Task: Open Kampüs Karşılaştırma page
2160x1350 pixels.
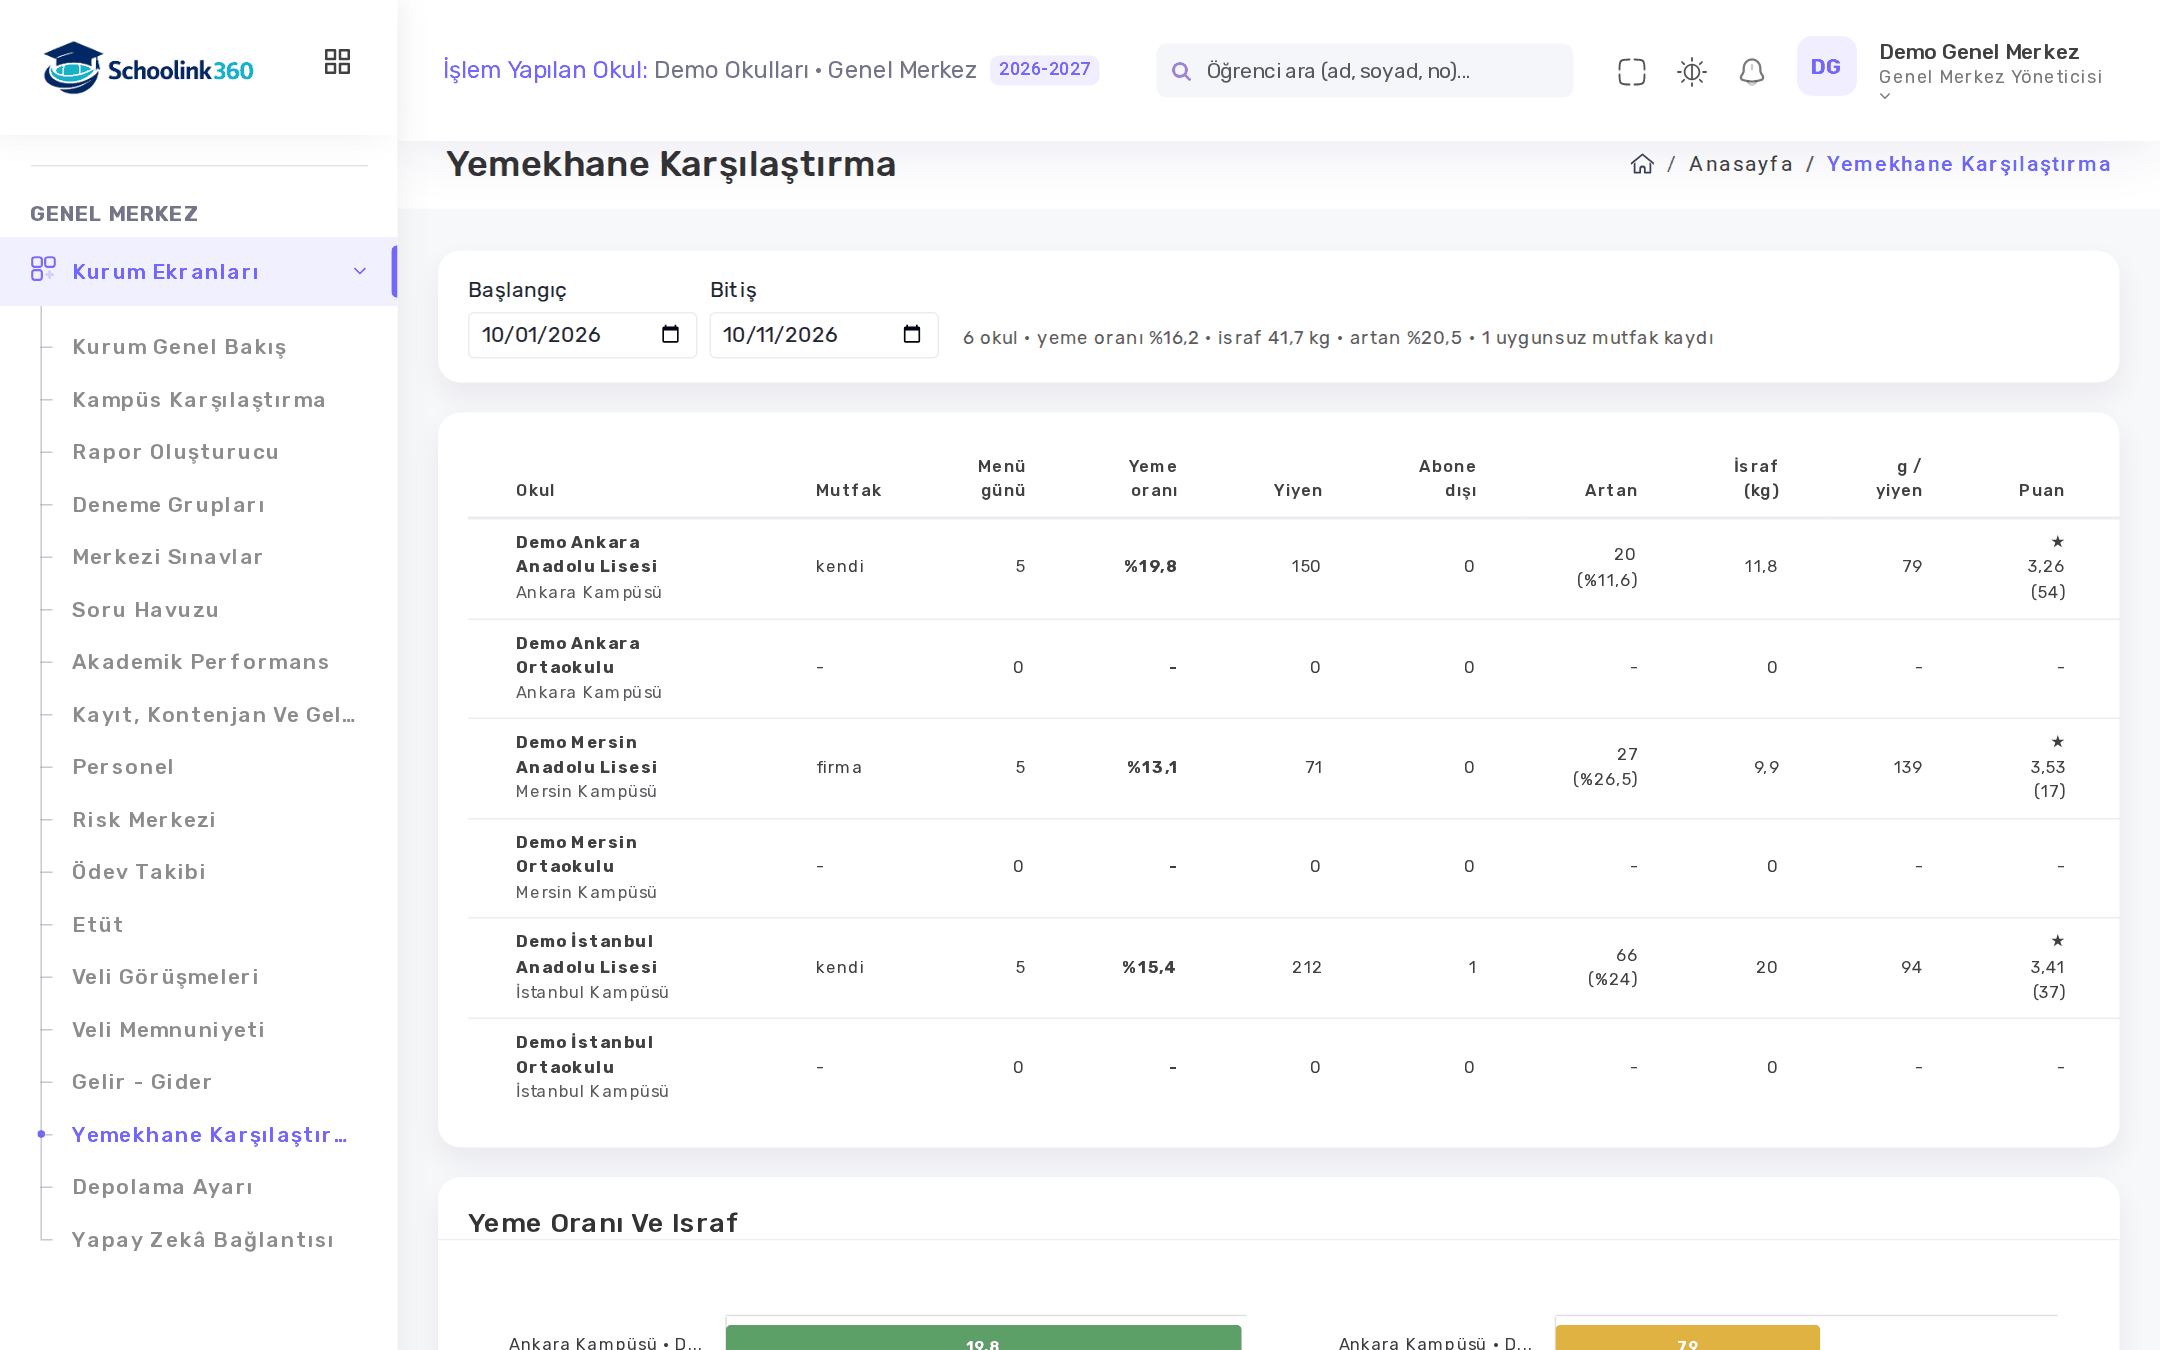Action: 199,400
